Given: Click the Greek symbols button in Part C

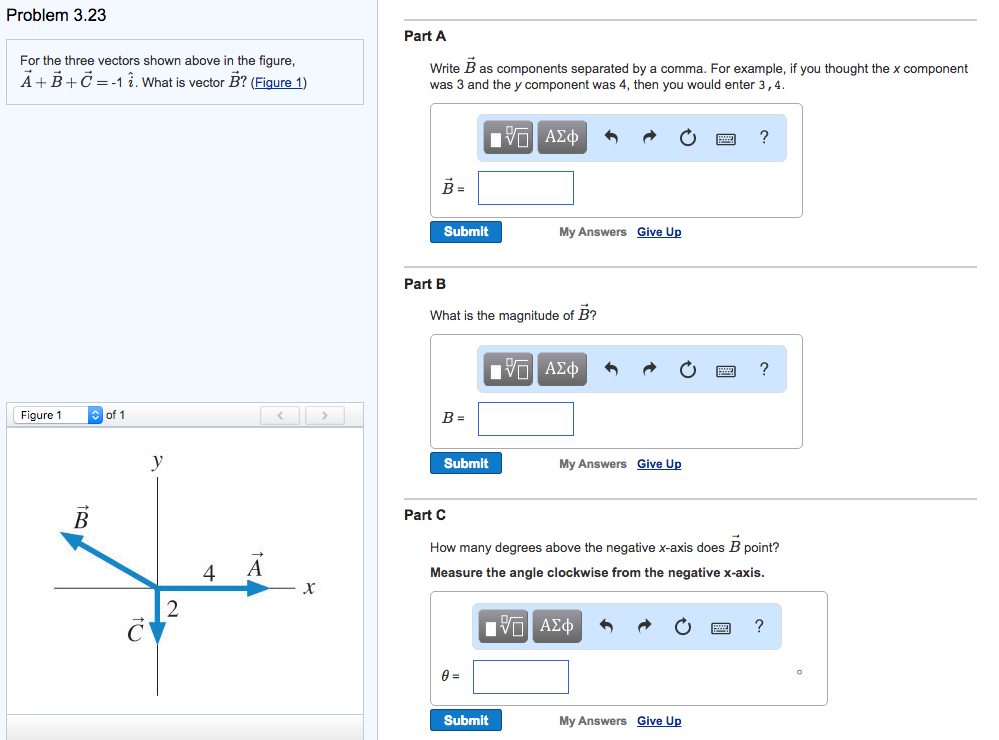Looking at the screenshot, I should [557, 626].
